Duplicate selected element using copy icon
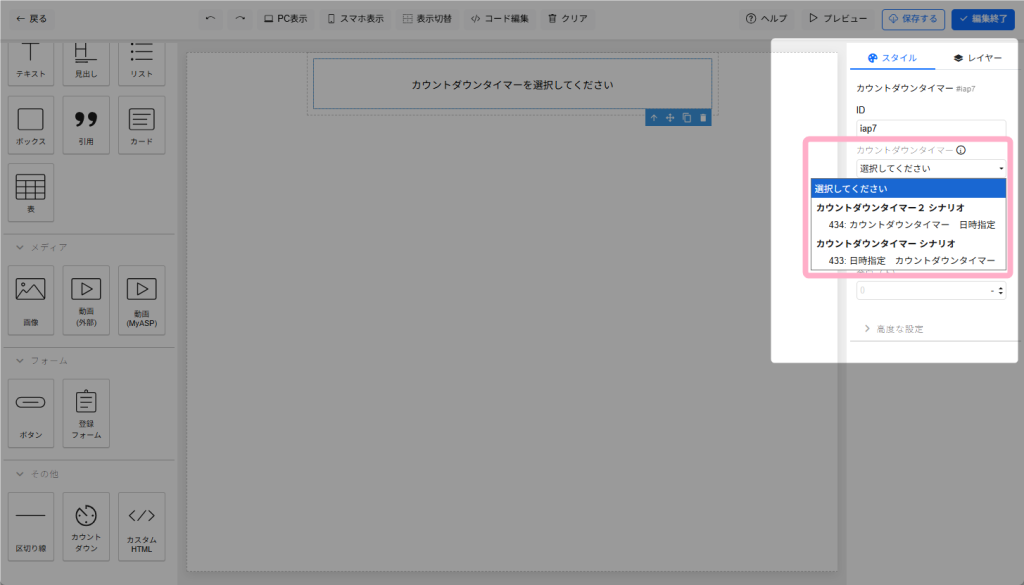 click(687, 118)
